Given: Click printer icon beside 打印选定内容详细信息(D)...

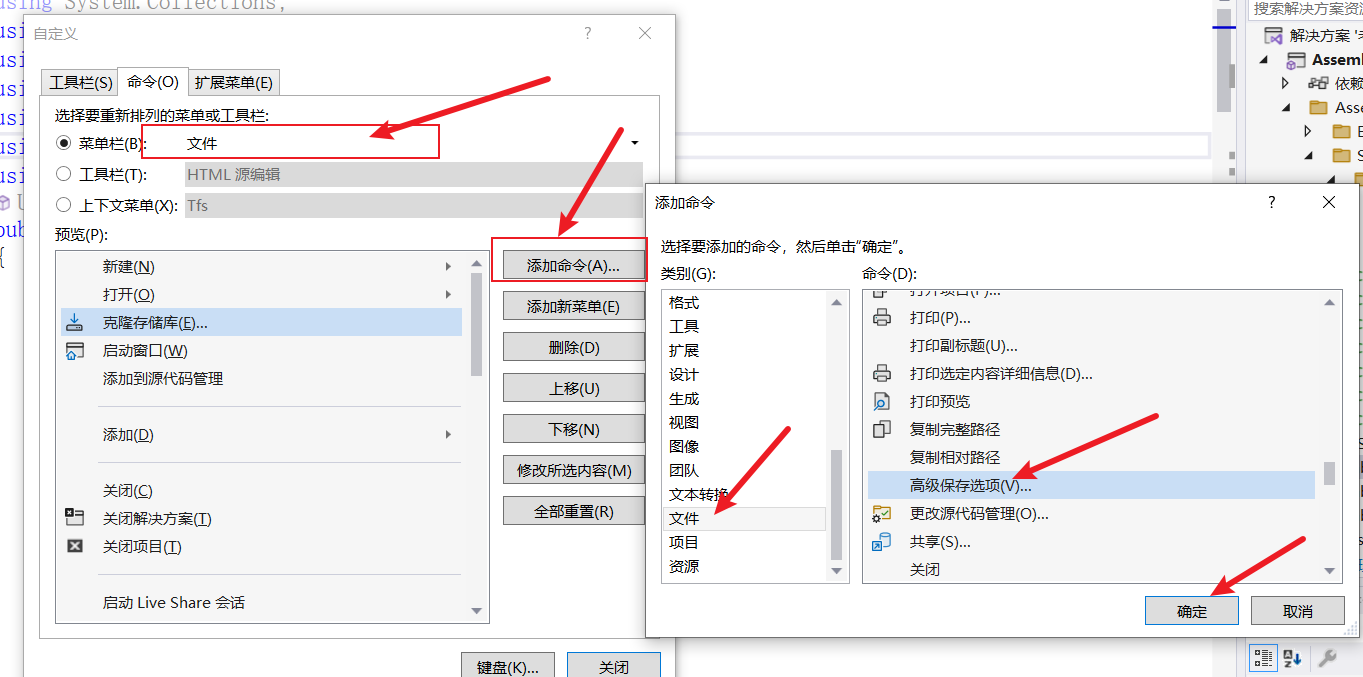Looking at the screenshot, I should click(882, 374).
